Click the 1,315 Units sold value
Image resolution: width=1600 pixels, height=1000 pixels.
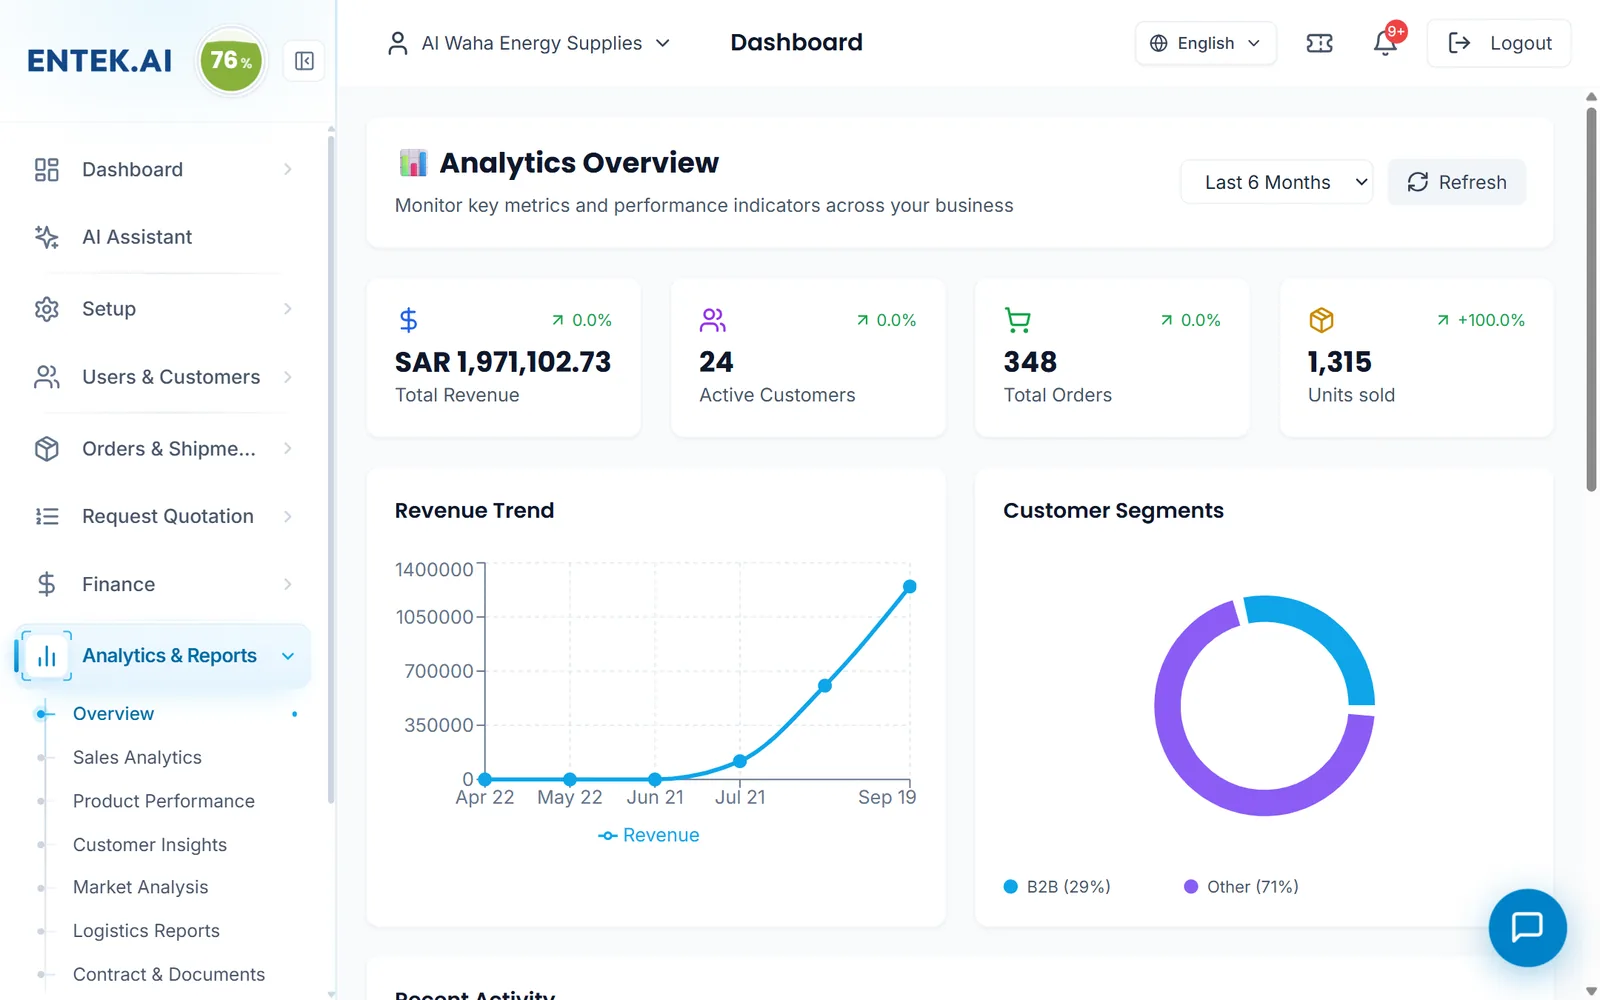[1340, 362]
